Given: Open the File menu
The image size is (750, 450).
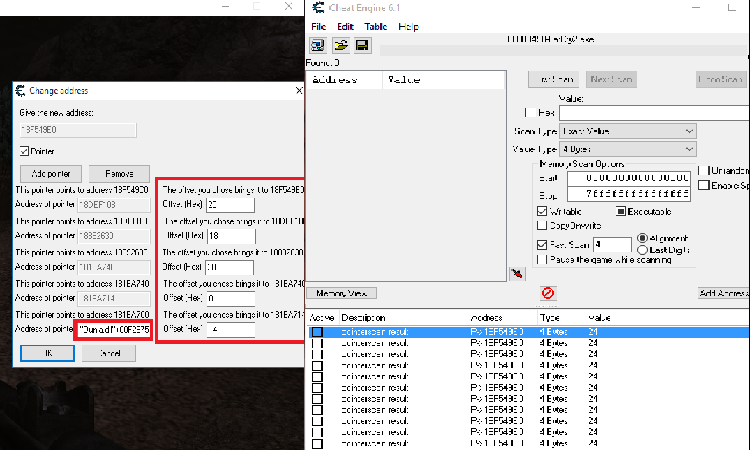Looking at the screenshot, I should pyautogui.click(x=319, y=27).
